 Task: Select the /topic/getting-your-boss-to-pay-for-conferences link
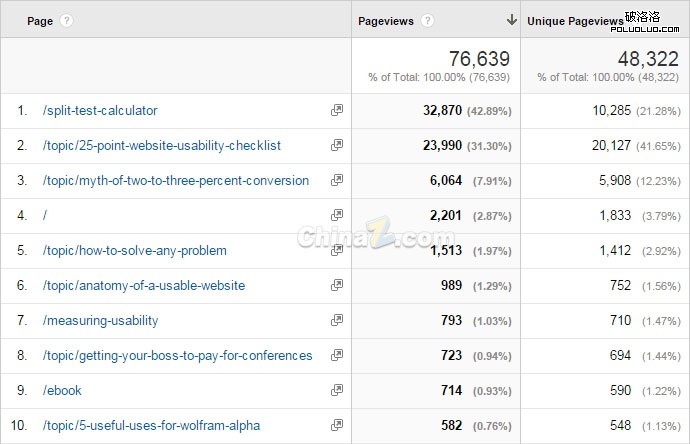pos(177,356)
